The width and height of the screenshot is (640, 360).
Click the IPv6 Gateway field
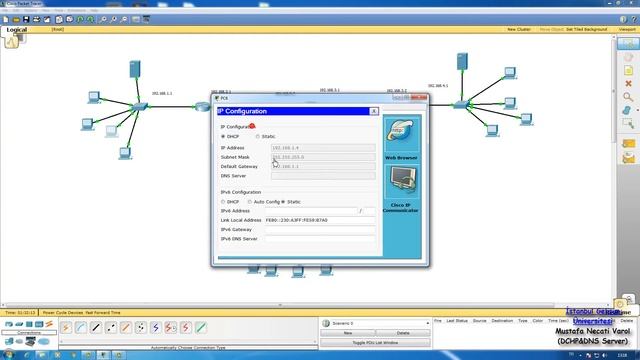pos(320,229)
